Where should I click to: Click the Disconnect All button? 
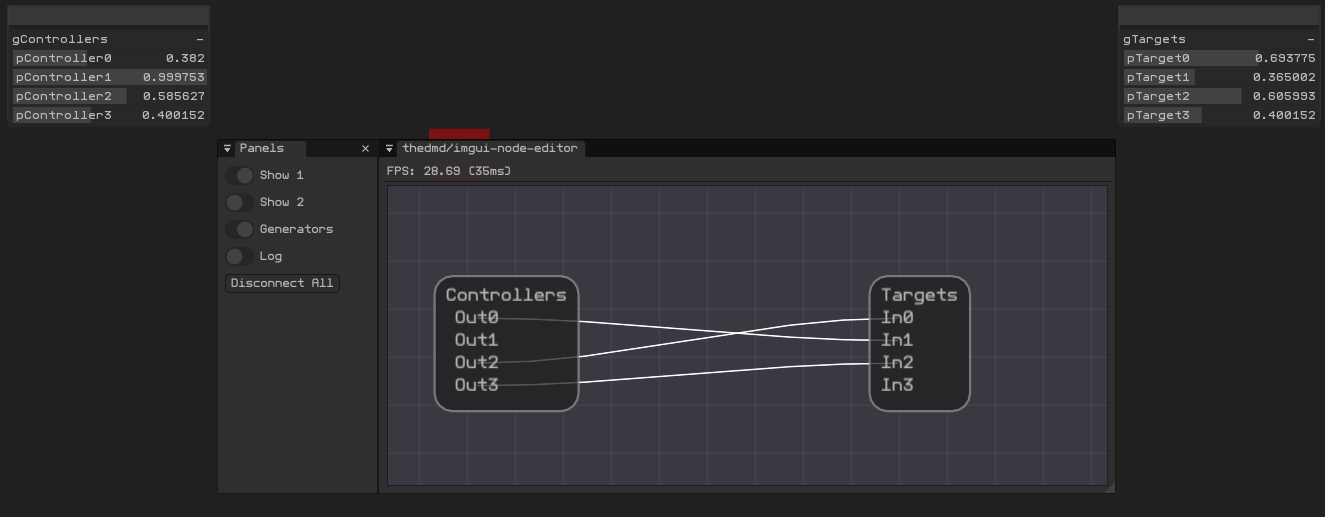[x=282, y=283]
